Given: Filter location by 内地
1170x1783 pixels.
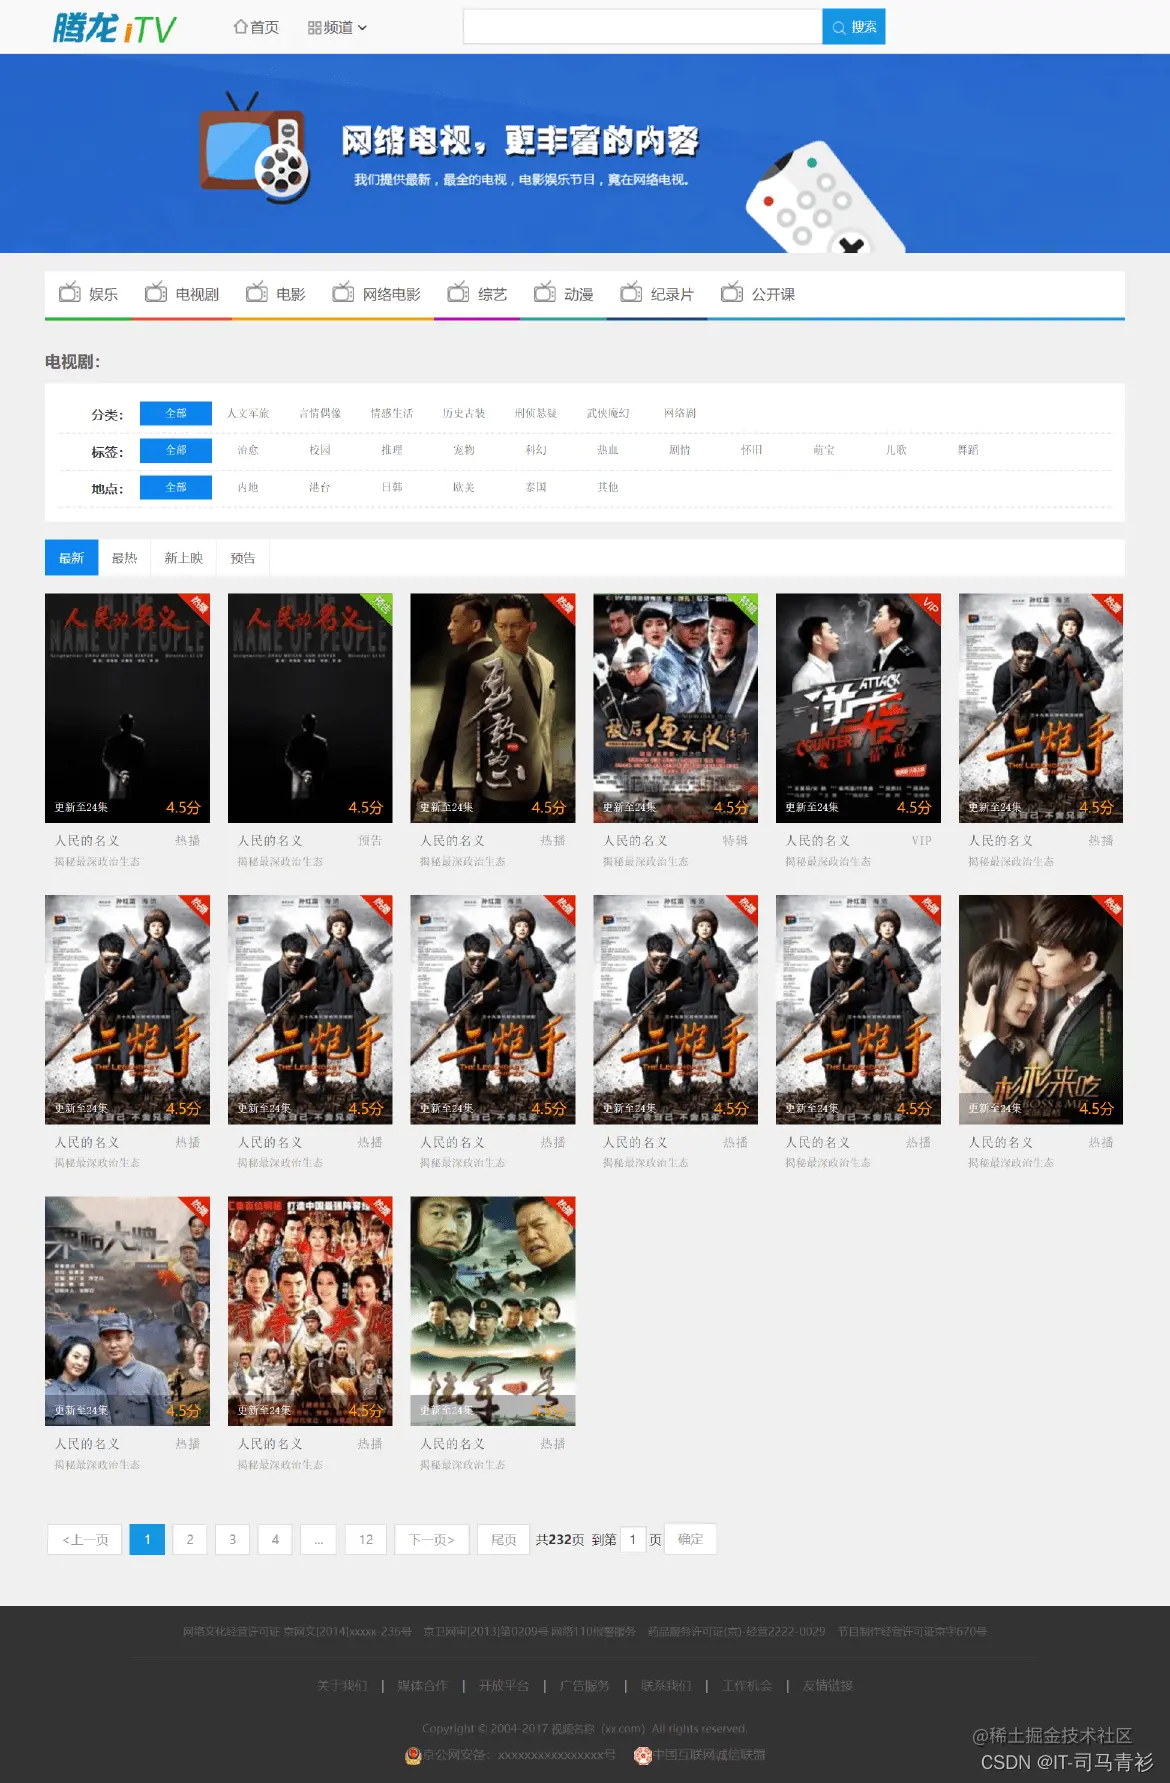Looking at the screenshot, I should click(248, 487).
